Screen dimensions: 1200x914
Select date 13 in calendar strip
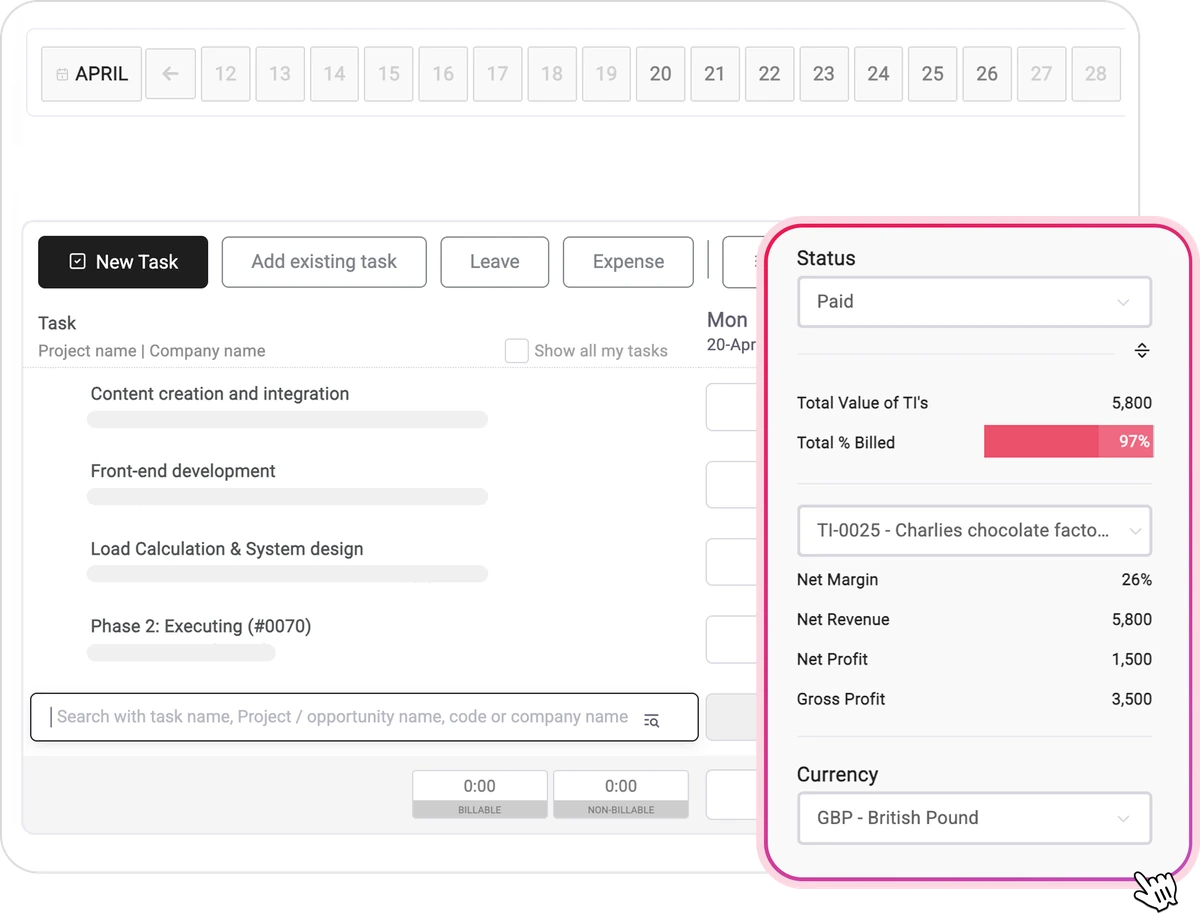pos(280,74)
